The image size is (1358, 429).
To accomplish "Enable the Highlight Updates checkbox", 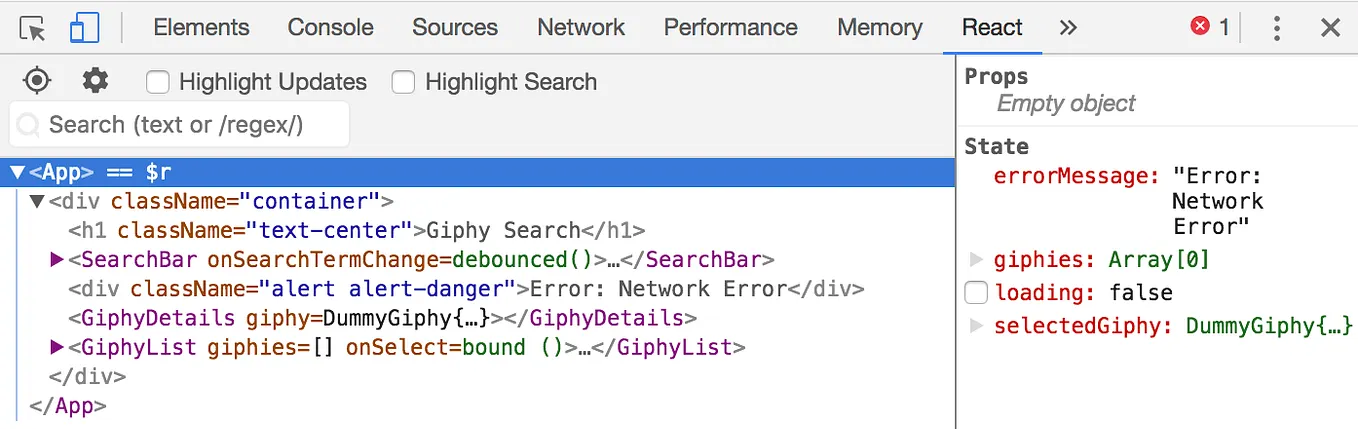I will coord(157,82).
